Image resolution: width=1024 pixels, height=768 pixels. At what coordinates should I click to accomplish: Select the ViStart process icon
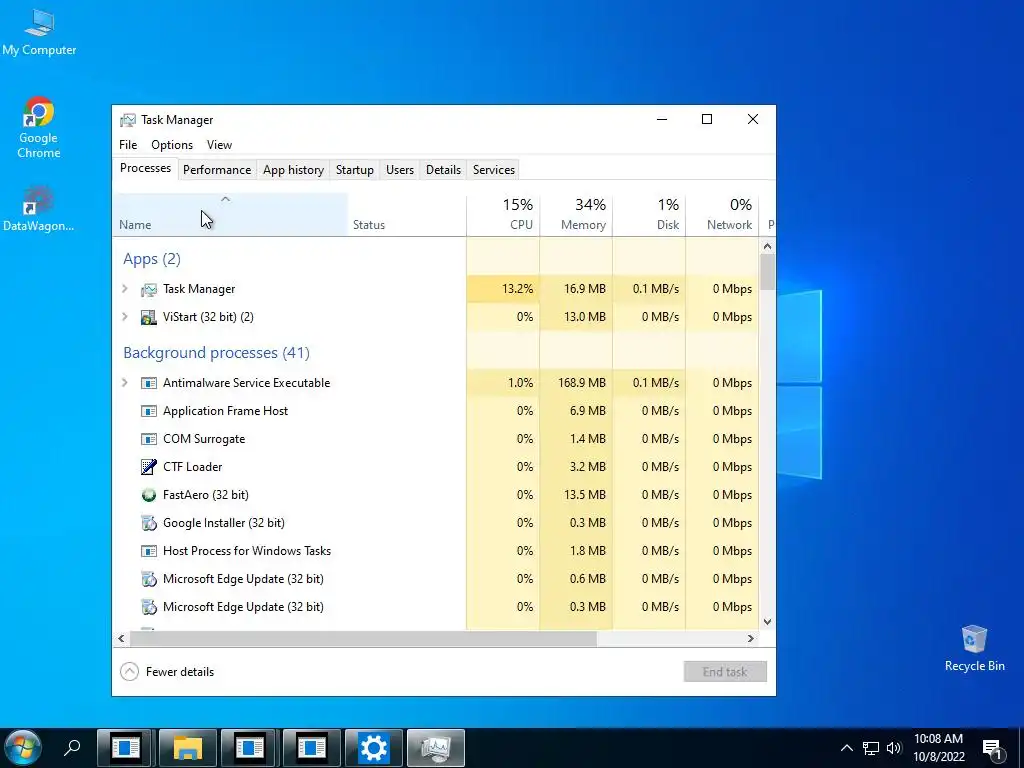pos(149,317)
